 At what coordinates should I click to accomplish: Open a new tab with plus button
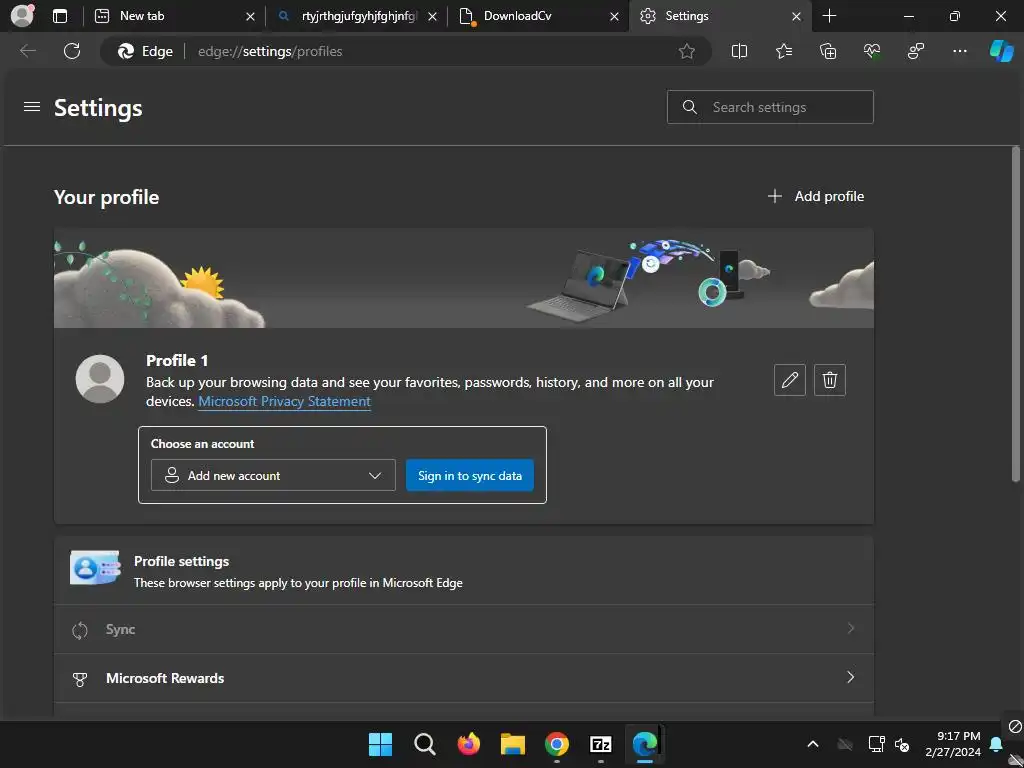(x=829, y=16)
